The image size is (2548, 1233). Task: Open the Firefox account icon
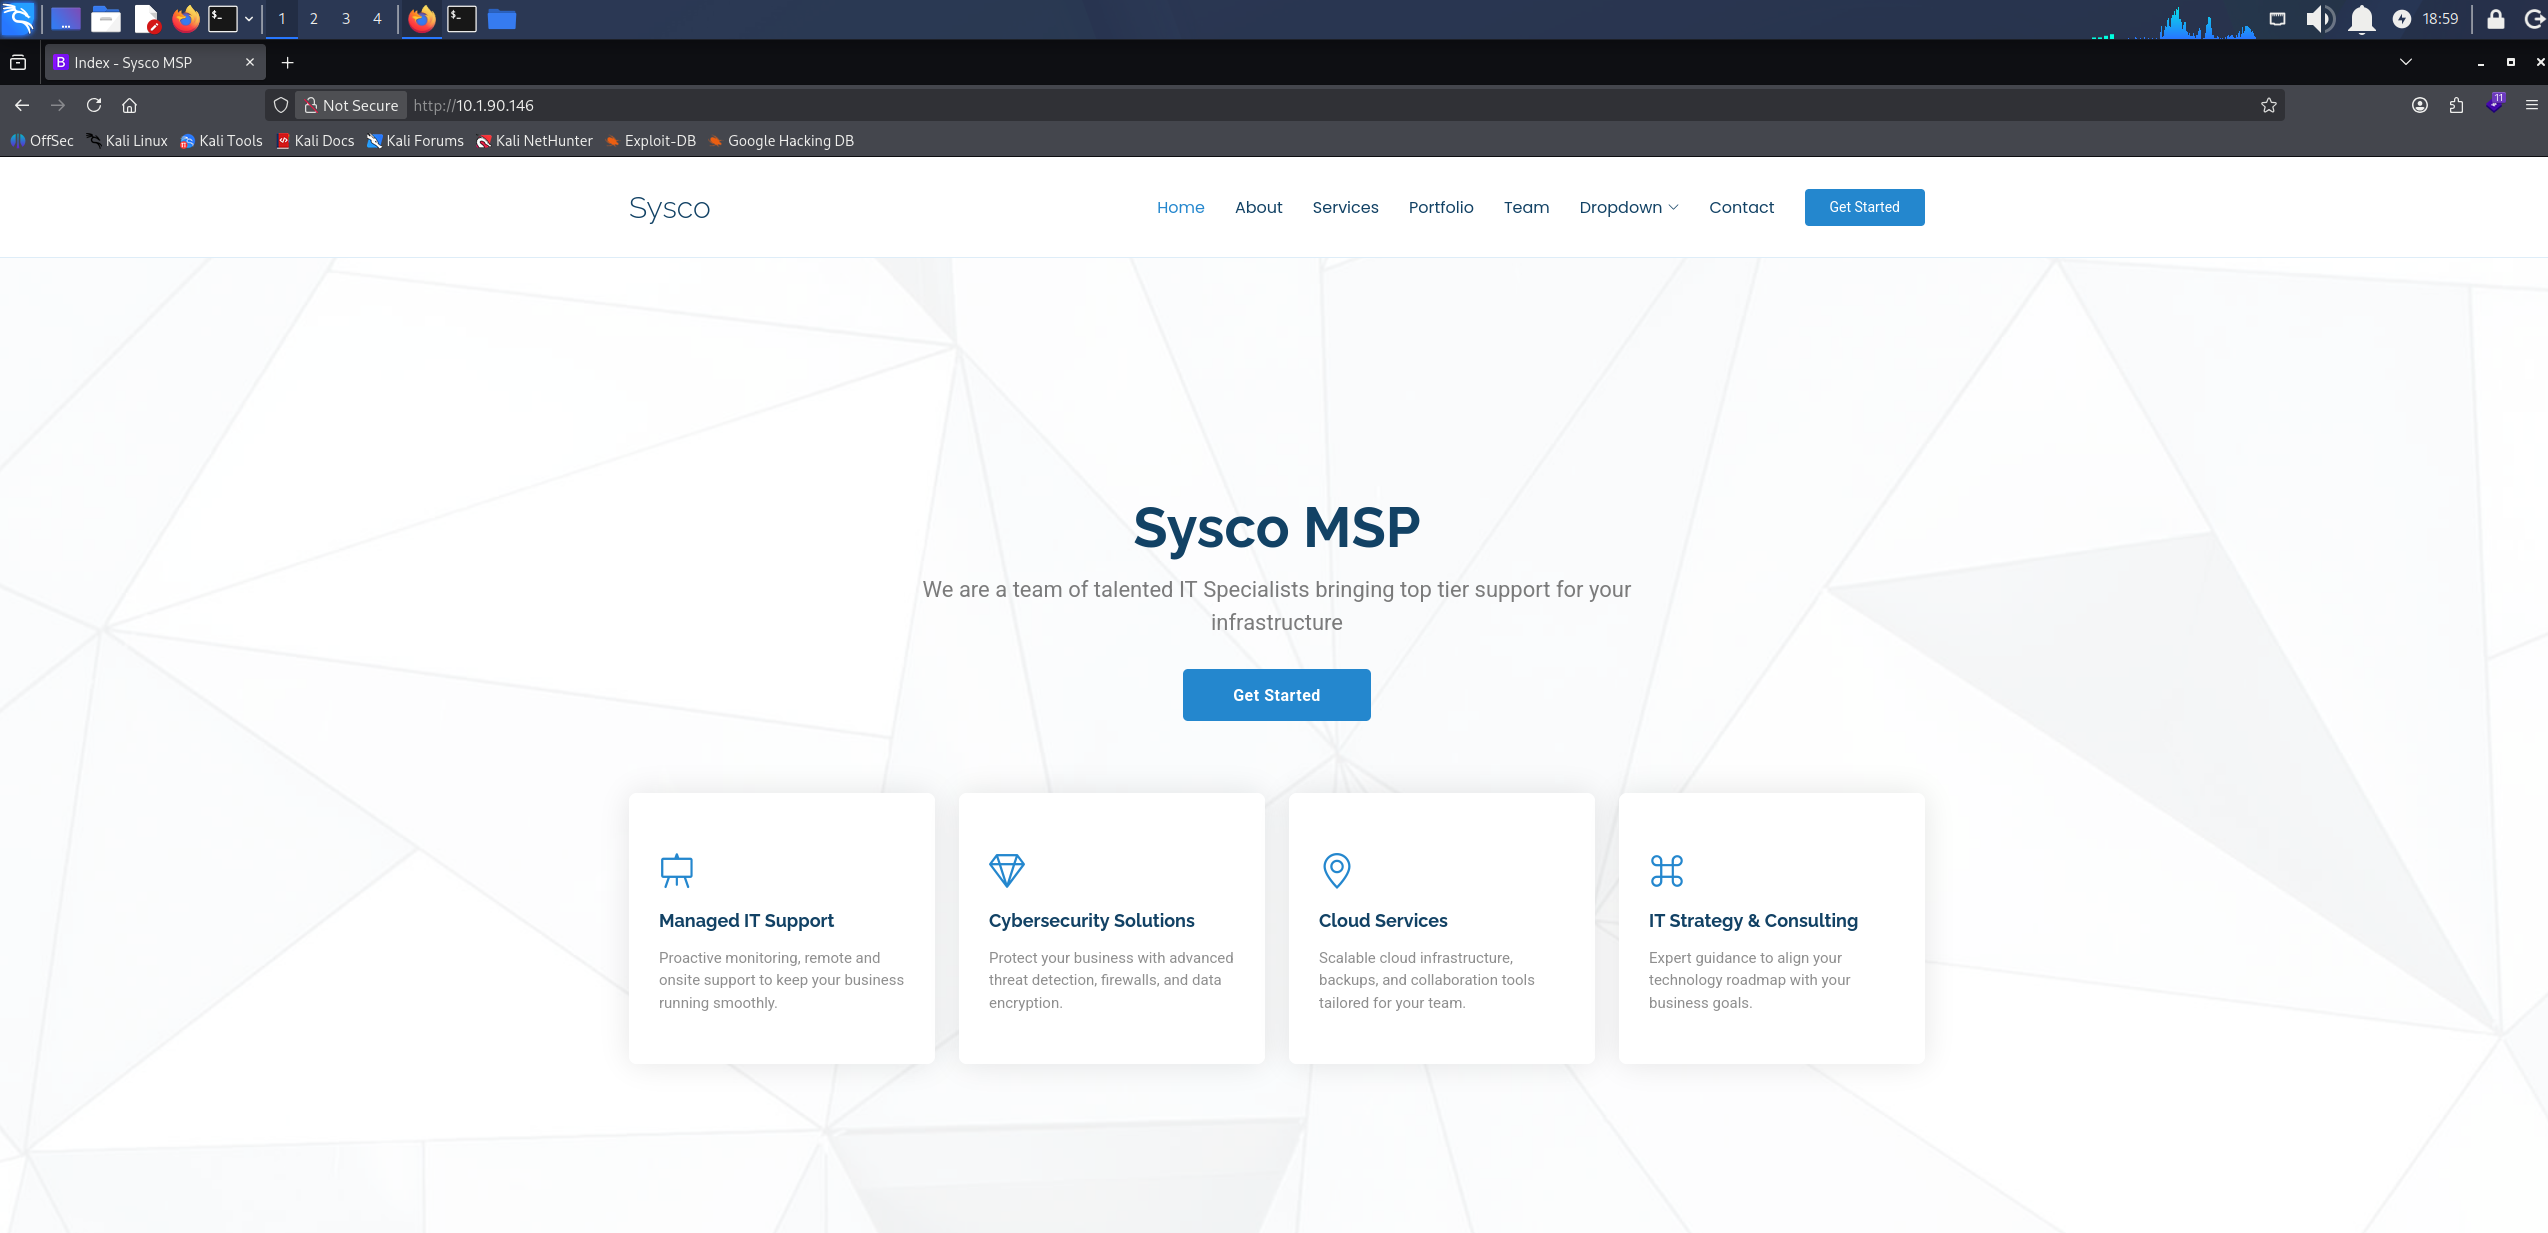pyautogui.click(x=2420, y=105)
